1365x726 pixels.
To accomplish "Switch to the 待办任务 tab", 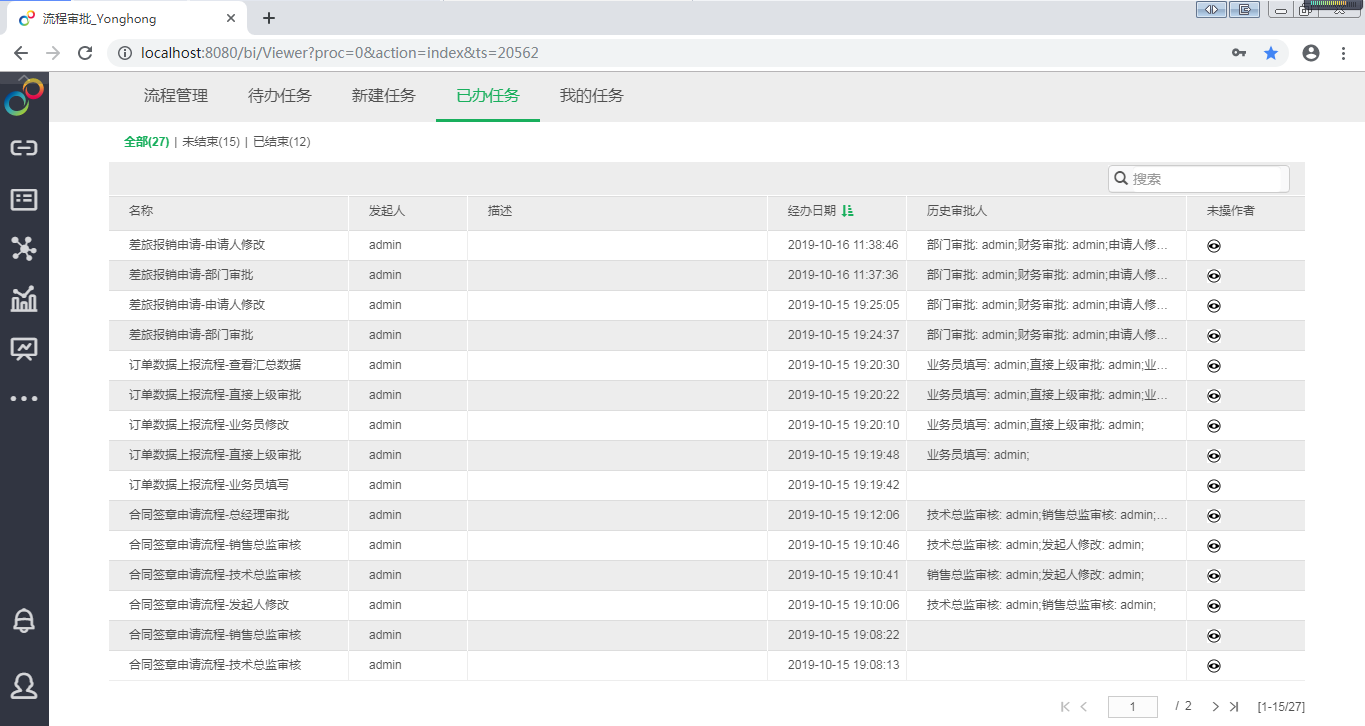I will (x=280, y=96).
